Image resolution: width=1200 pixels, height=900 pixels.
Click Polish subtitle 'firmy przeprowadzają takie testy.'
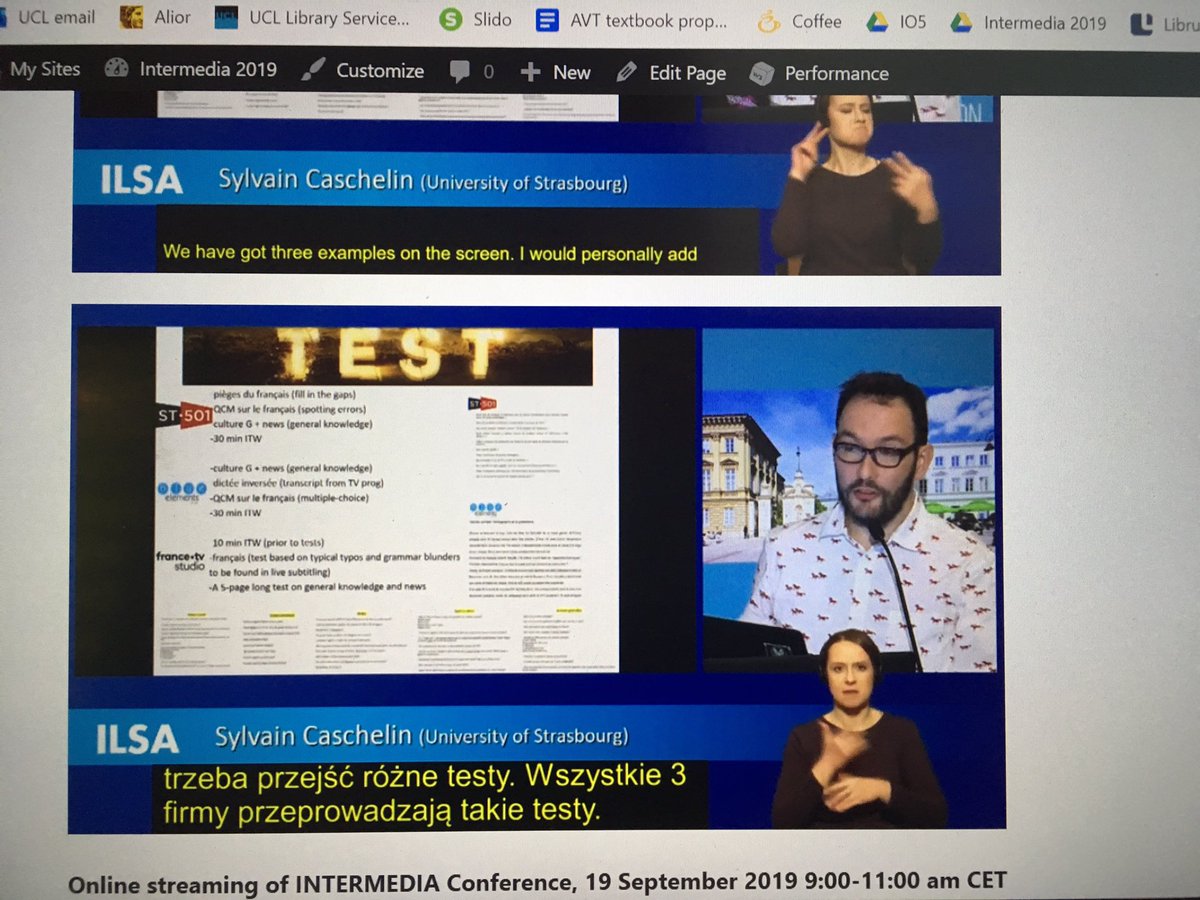coord(381,809)
